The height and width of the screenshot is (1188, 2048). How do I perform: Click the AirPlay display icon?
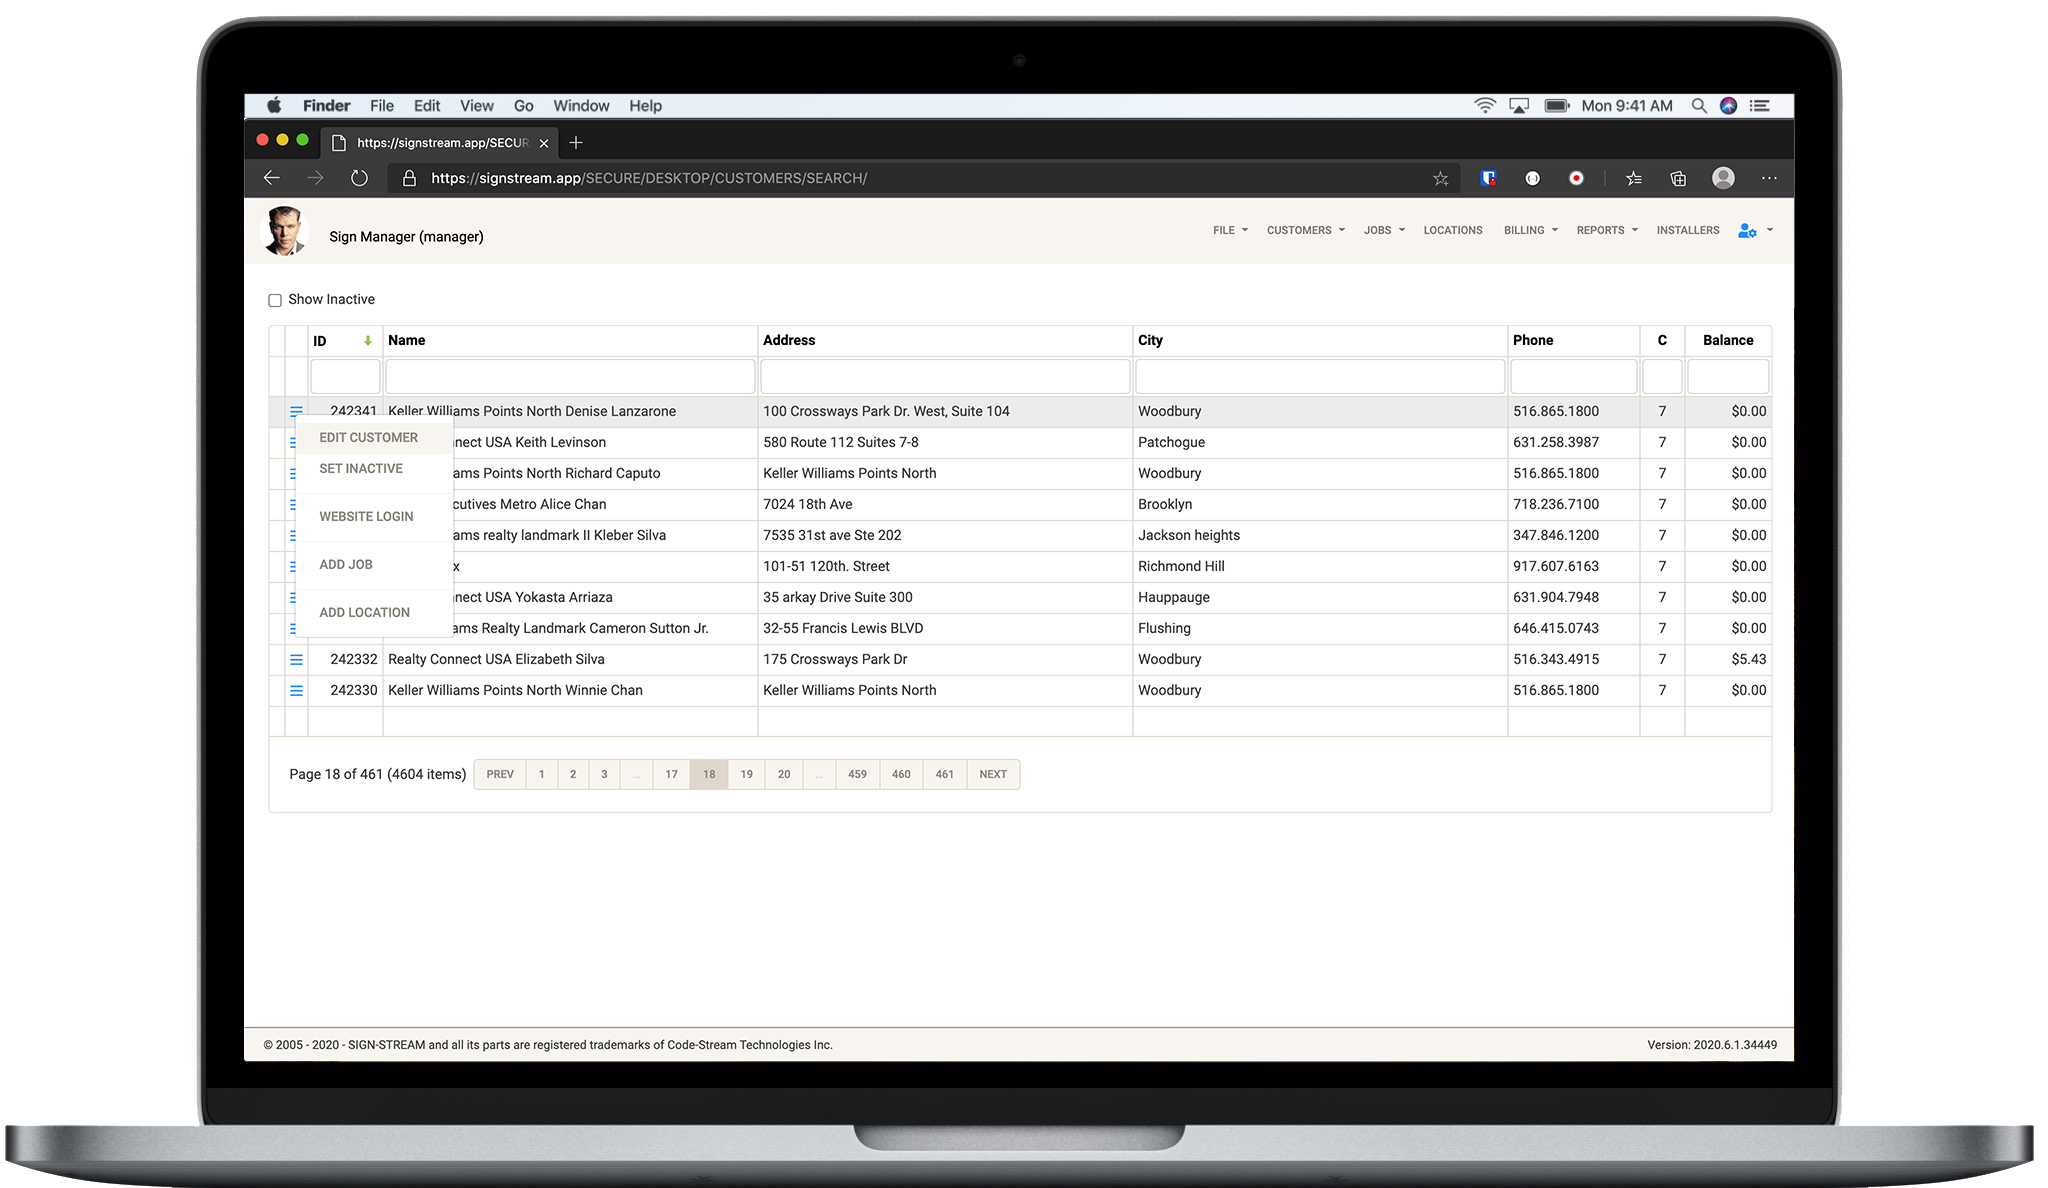tap(1519, 106)
